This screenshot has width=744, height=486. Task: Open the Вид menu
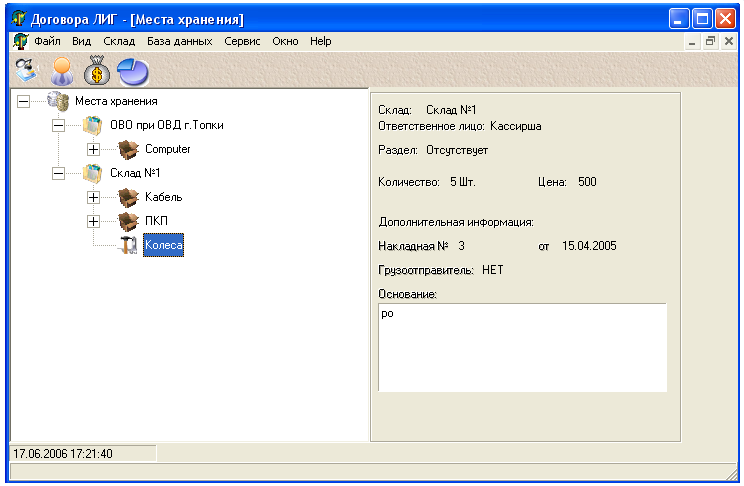pos(82,41)
